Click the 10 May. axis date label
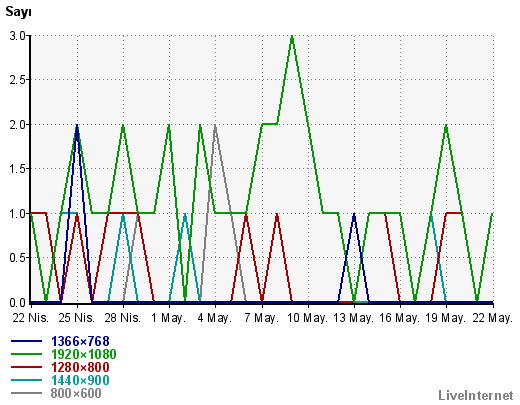 point(307,318)
